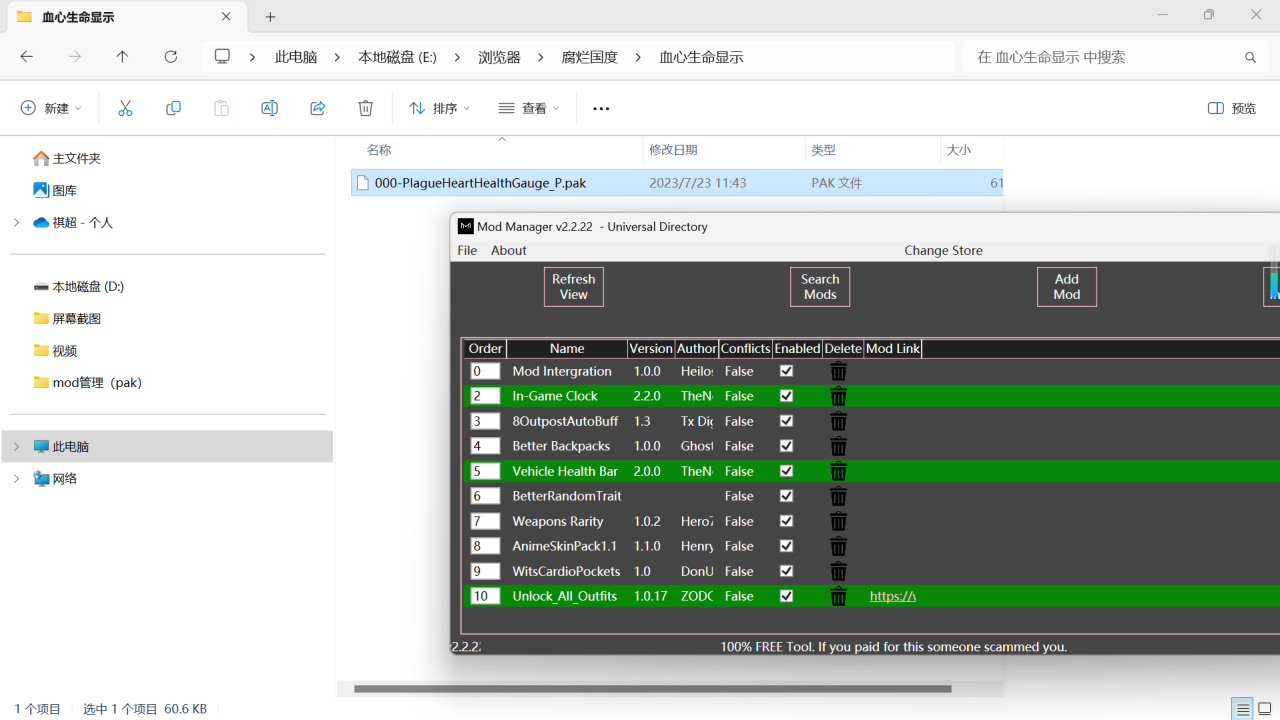Toggle Weapons Rarity enabled checkbox
The image size is (1280, 720).
786,521
